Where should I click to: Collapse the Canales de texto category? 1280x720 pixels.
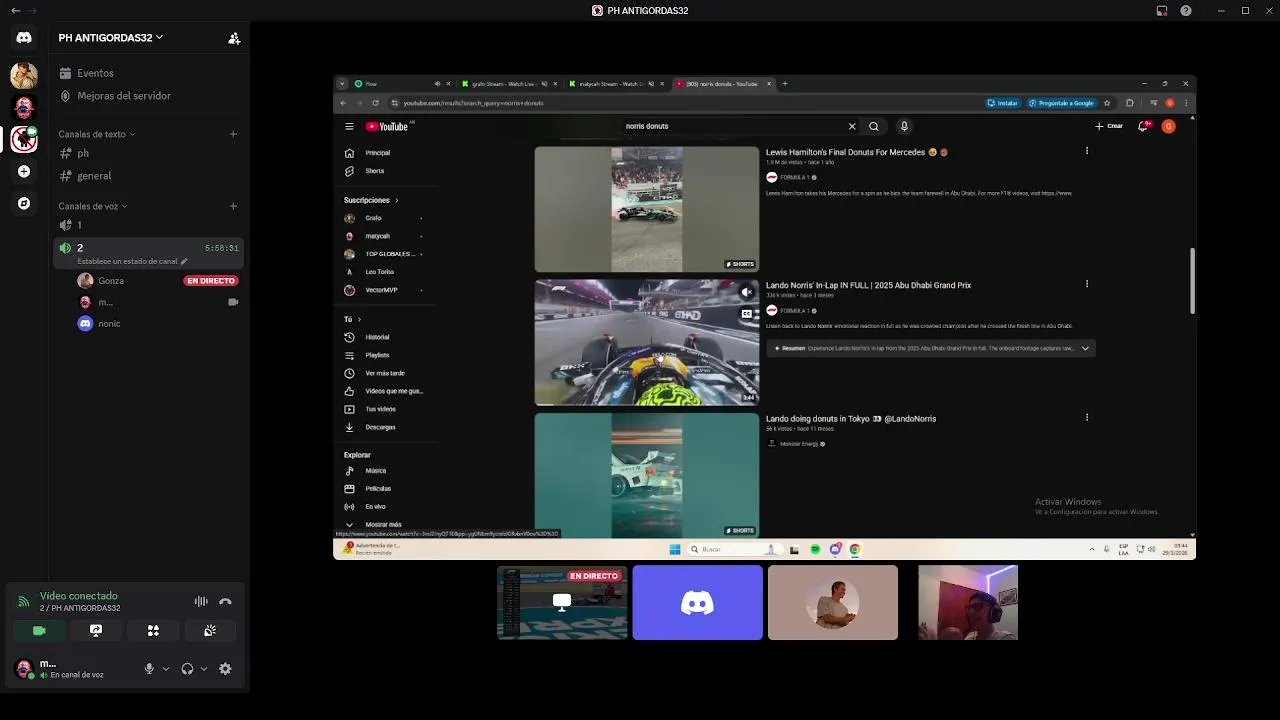[96, 134]
